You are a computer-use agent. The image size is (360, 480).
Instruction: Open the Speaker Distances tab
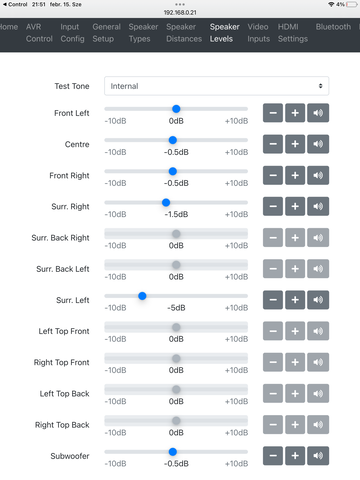click(x=184, y=33)
